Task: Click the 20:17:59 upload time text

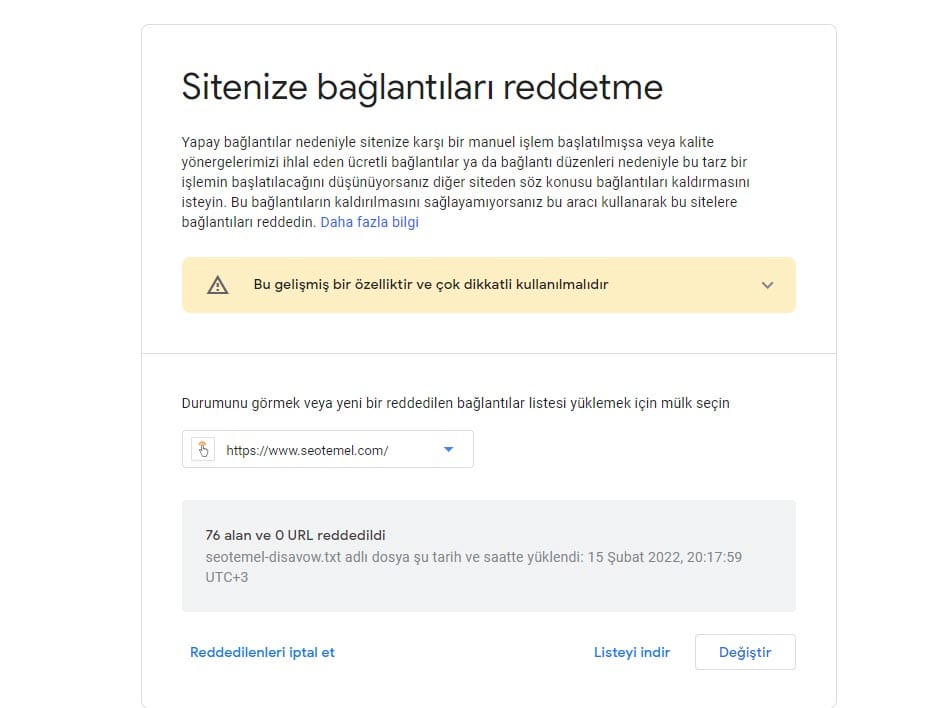Action: coord(714,557)
